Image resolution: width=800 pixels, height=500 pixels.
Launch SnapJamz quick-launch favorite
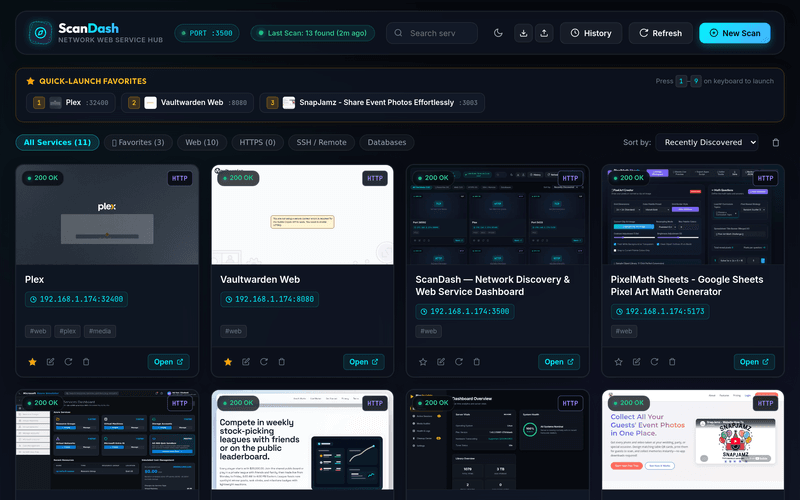pyautogui.click(x=372, y=103)
